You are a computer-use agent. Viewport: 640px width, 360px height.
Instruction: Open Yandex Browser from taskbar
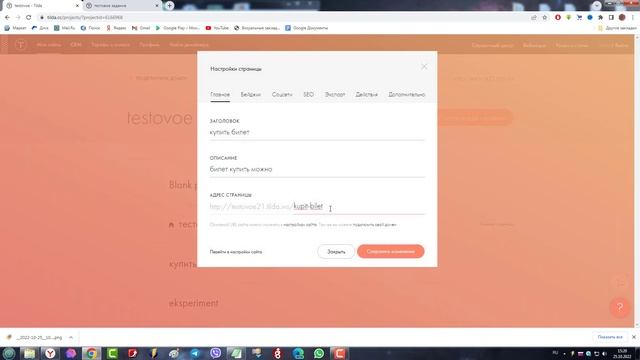click(50, 353)
